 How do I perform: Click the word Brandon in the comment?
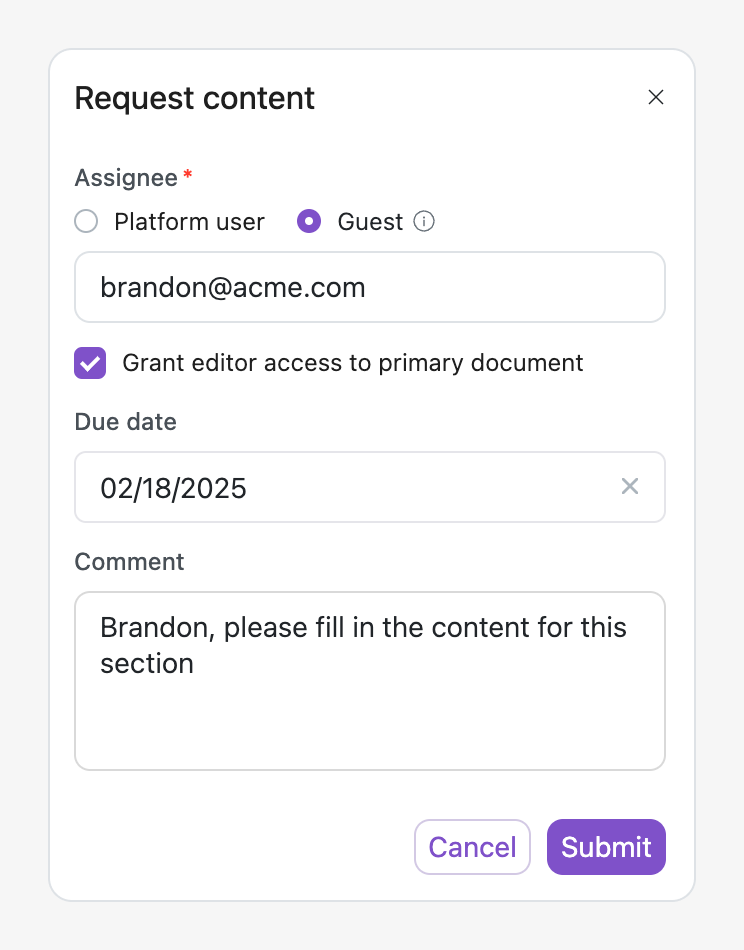coord(157,628)
